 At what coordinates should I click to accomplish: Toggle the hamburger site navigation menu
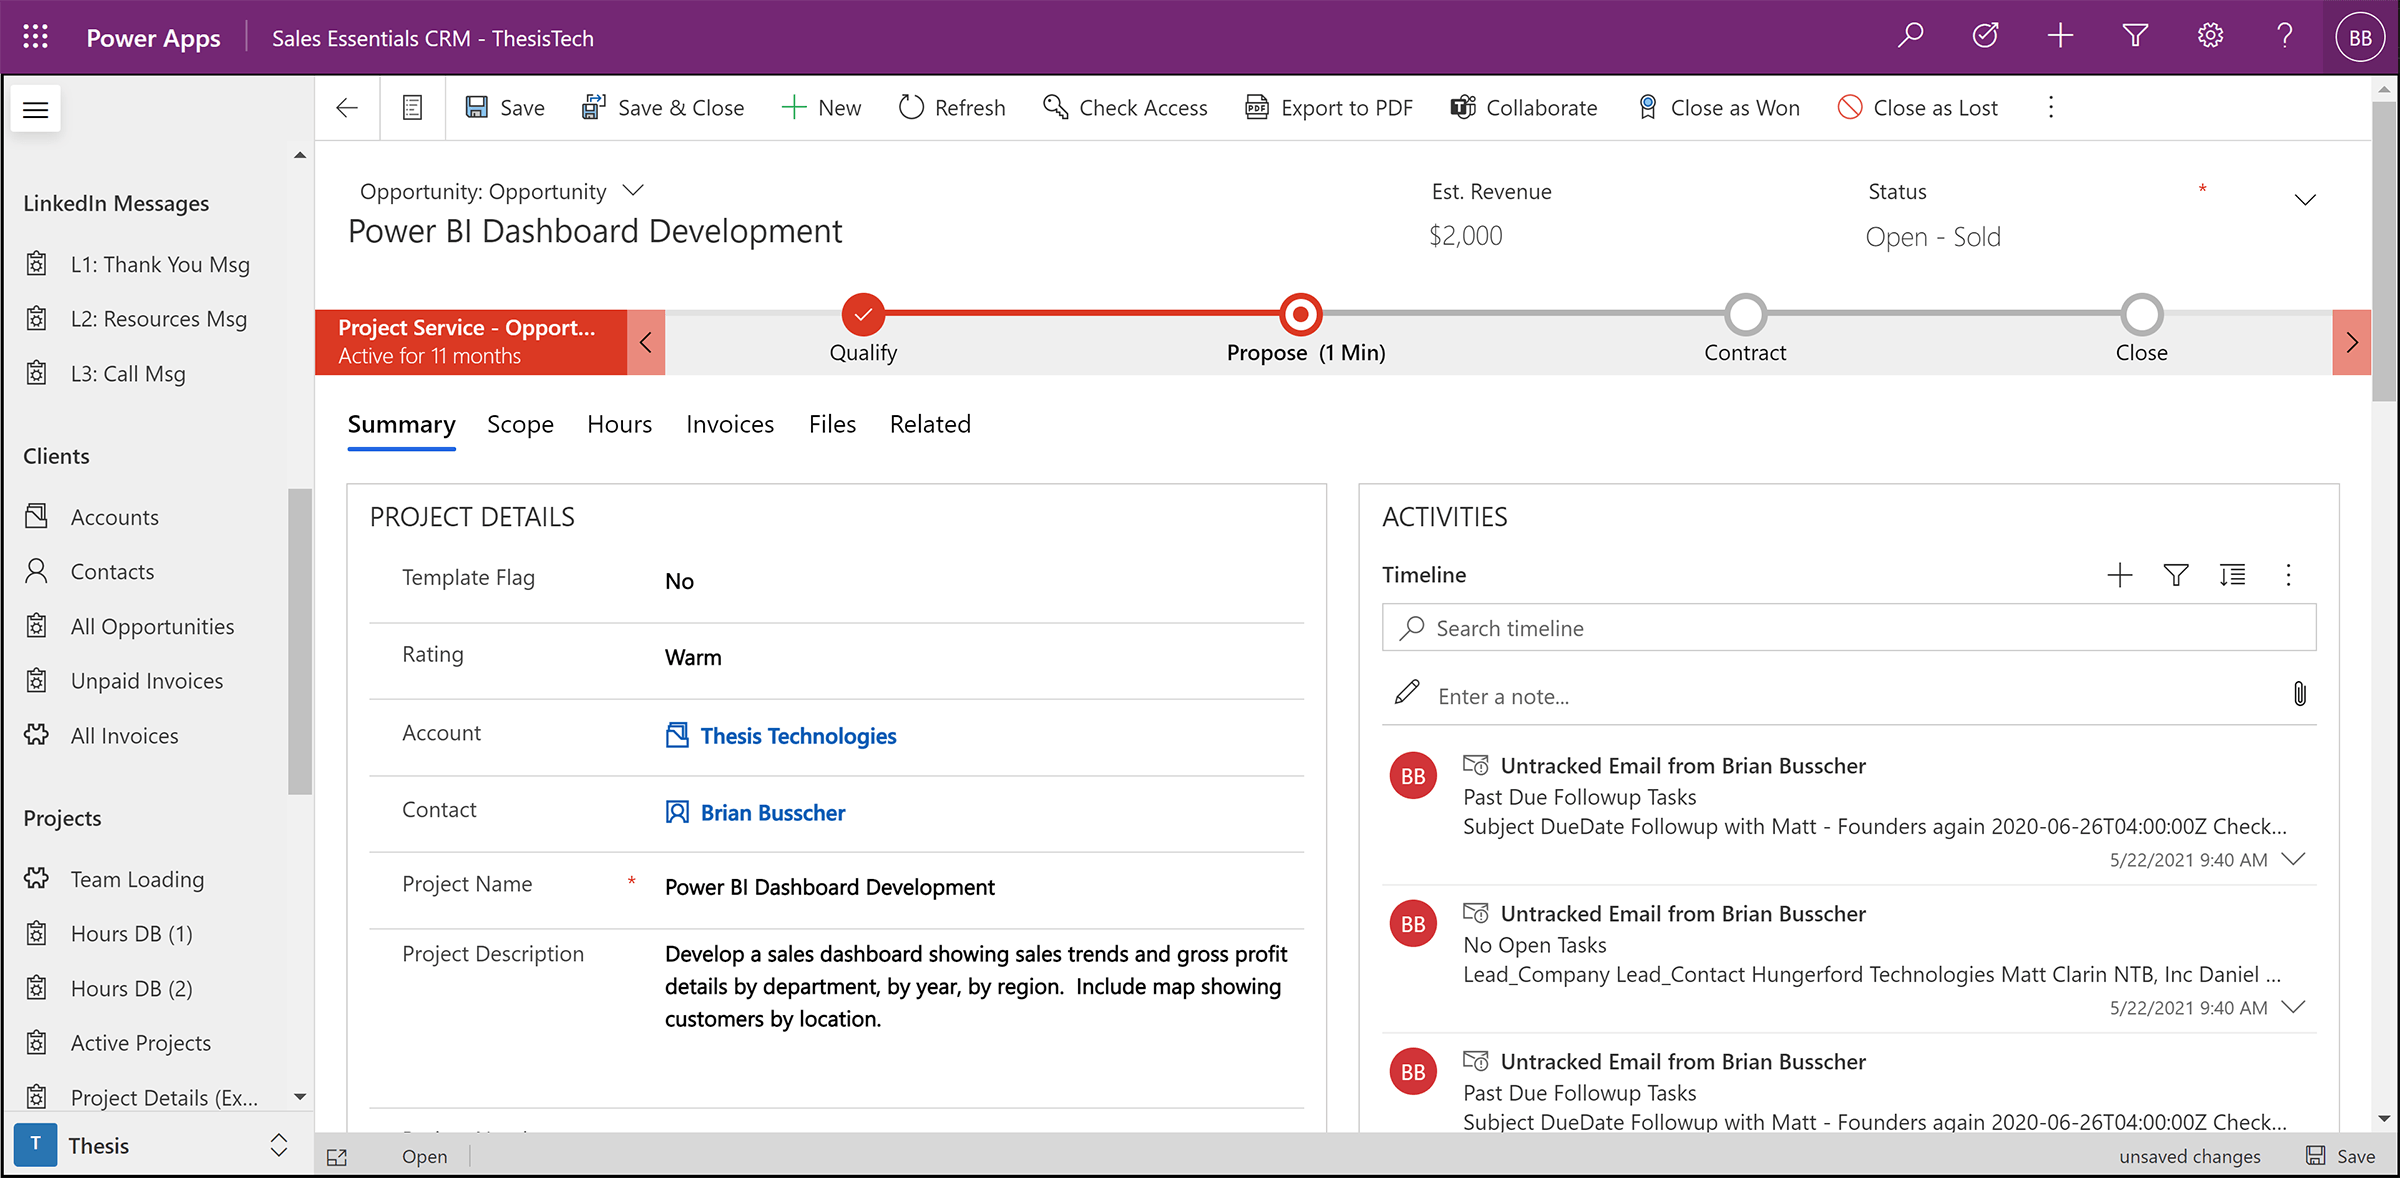[36, 109]
